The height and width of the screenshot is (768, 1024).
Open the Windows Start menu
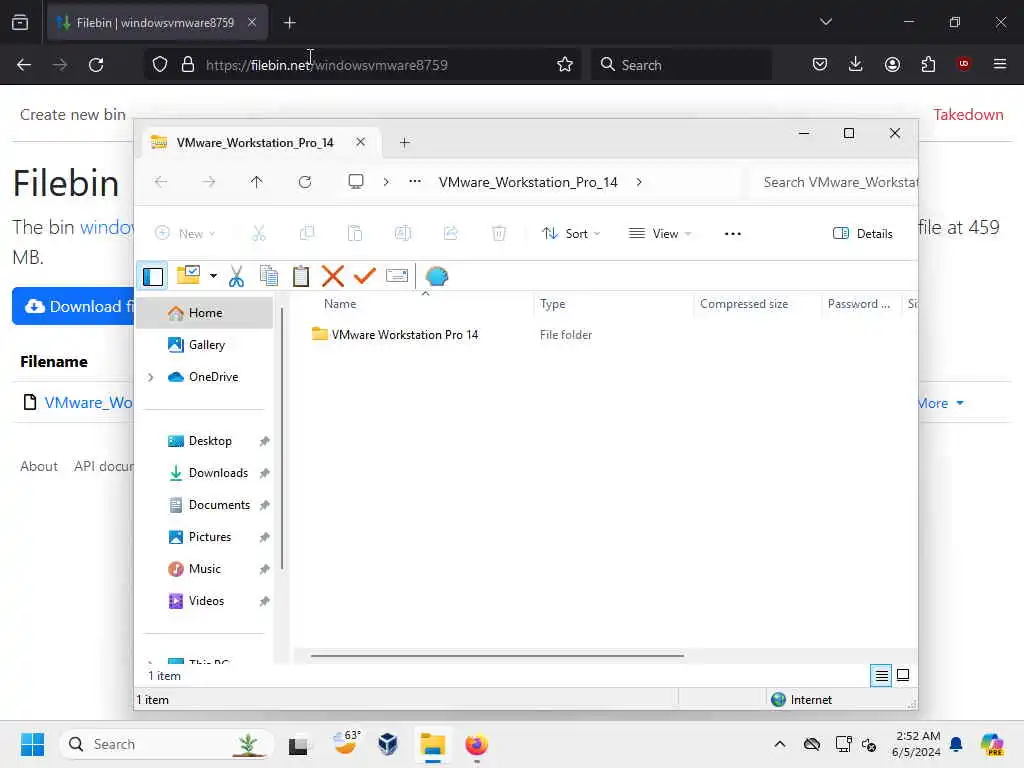point(32,744)
